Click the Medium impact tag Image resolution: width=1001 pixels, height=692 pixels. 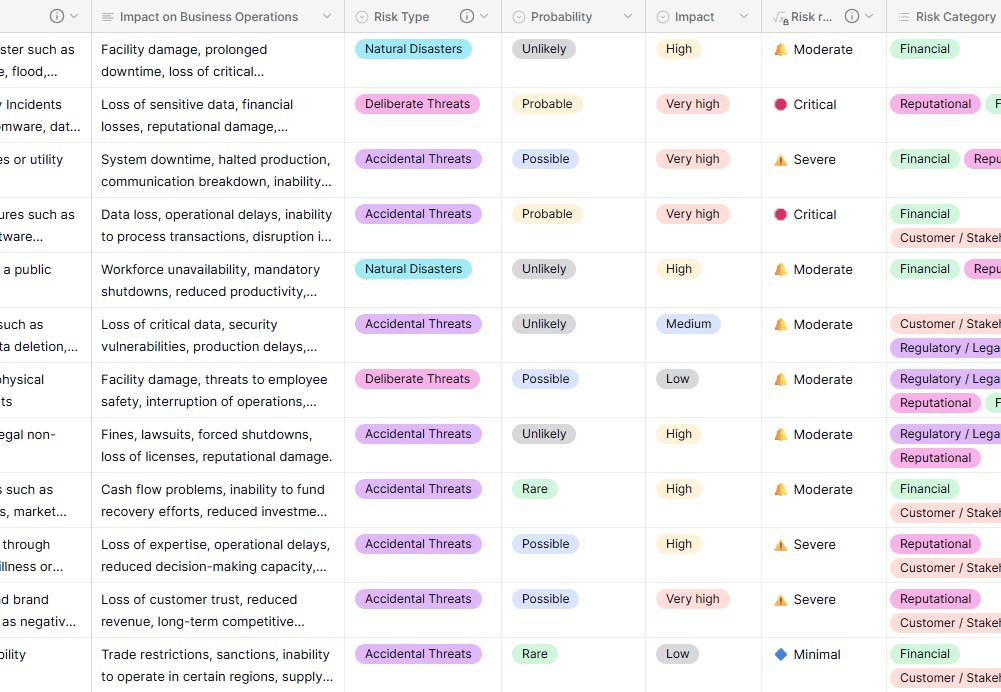point(688,324)
